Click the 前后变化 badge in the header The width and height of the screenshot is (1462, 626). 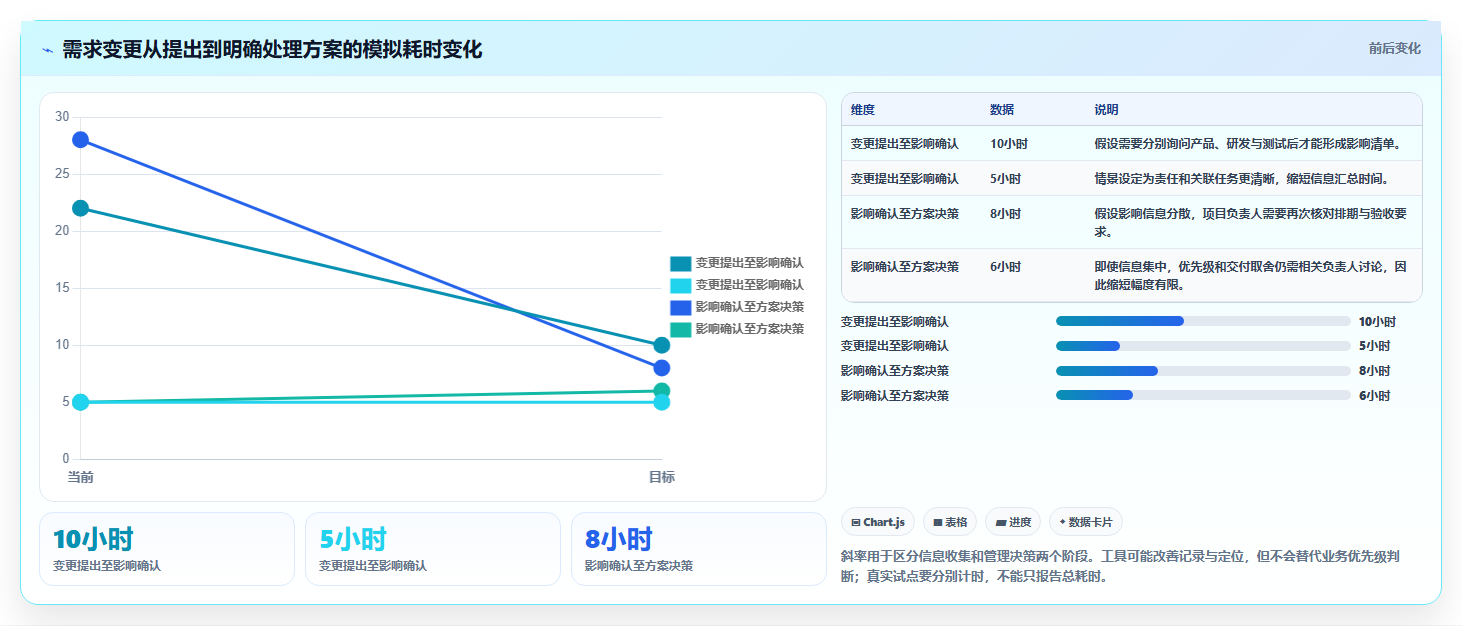click(1394, 49)
